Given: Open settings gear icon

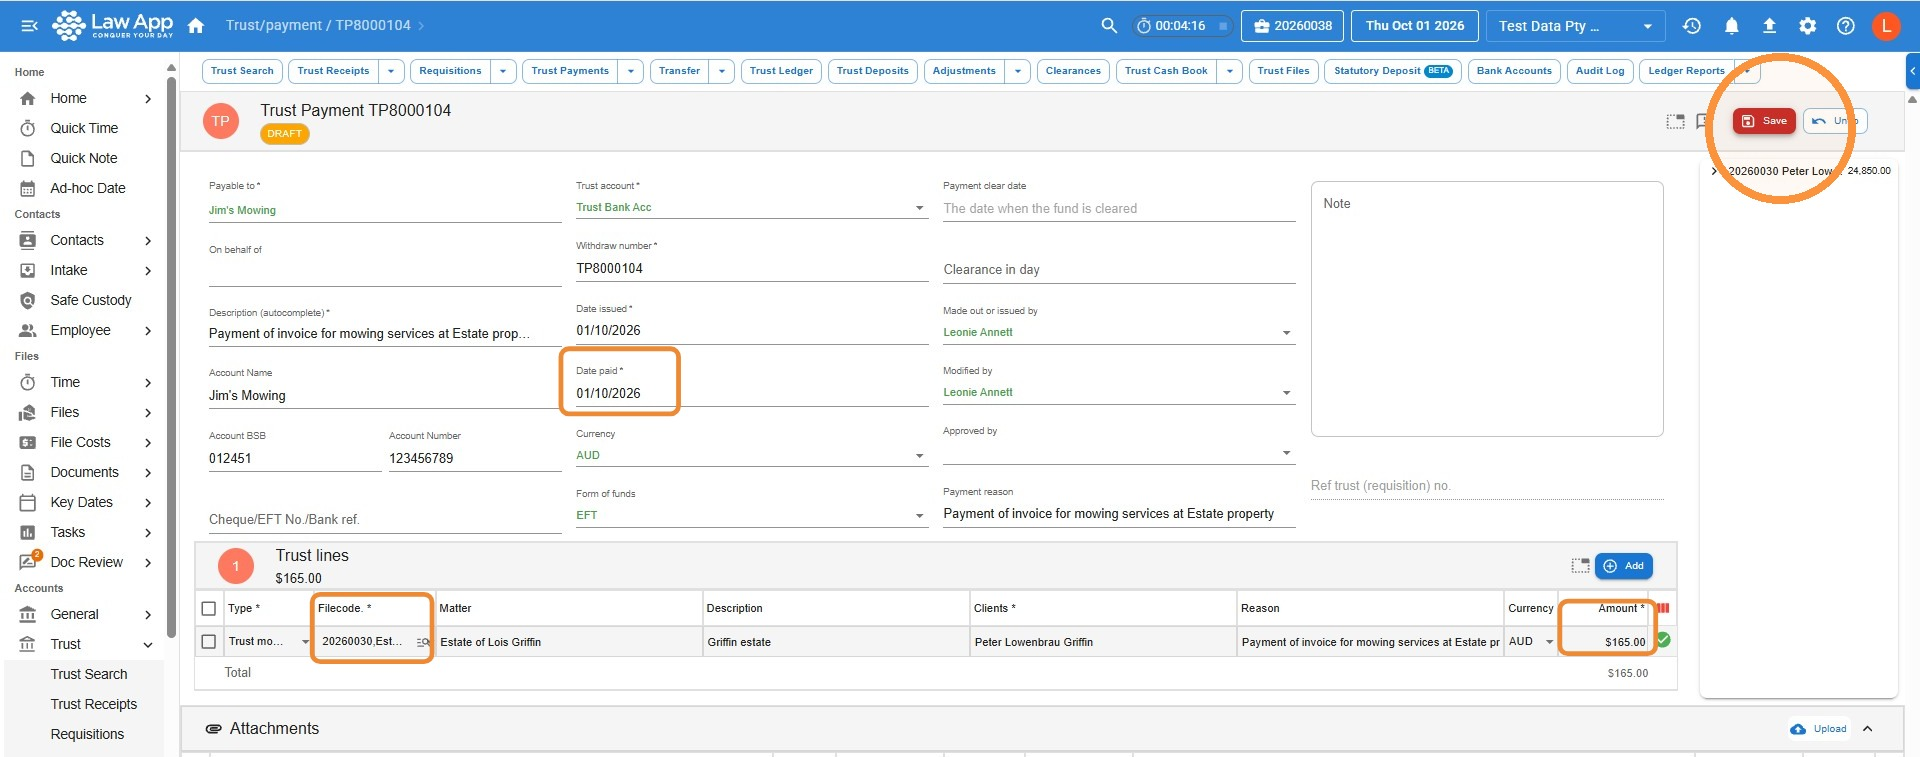Looking at the screenshot, I should [1807, 26].
